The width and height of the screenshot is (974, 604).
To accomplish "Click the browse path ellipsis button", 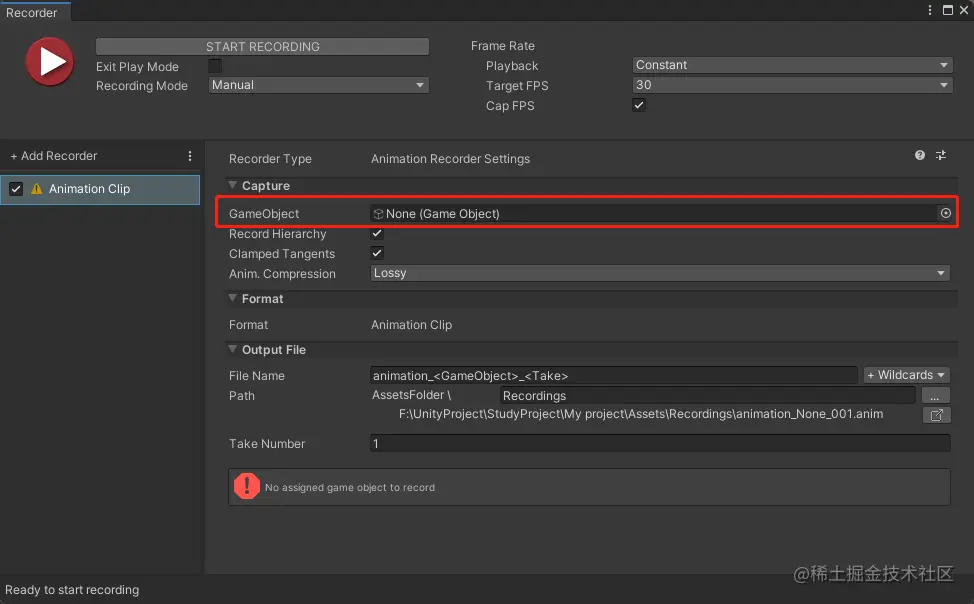I will (935, 395).
